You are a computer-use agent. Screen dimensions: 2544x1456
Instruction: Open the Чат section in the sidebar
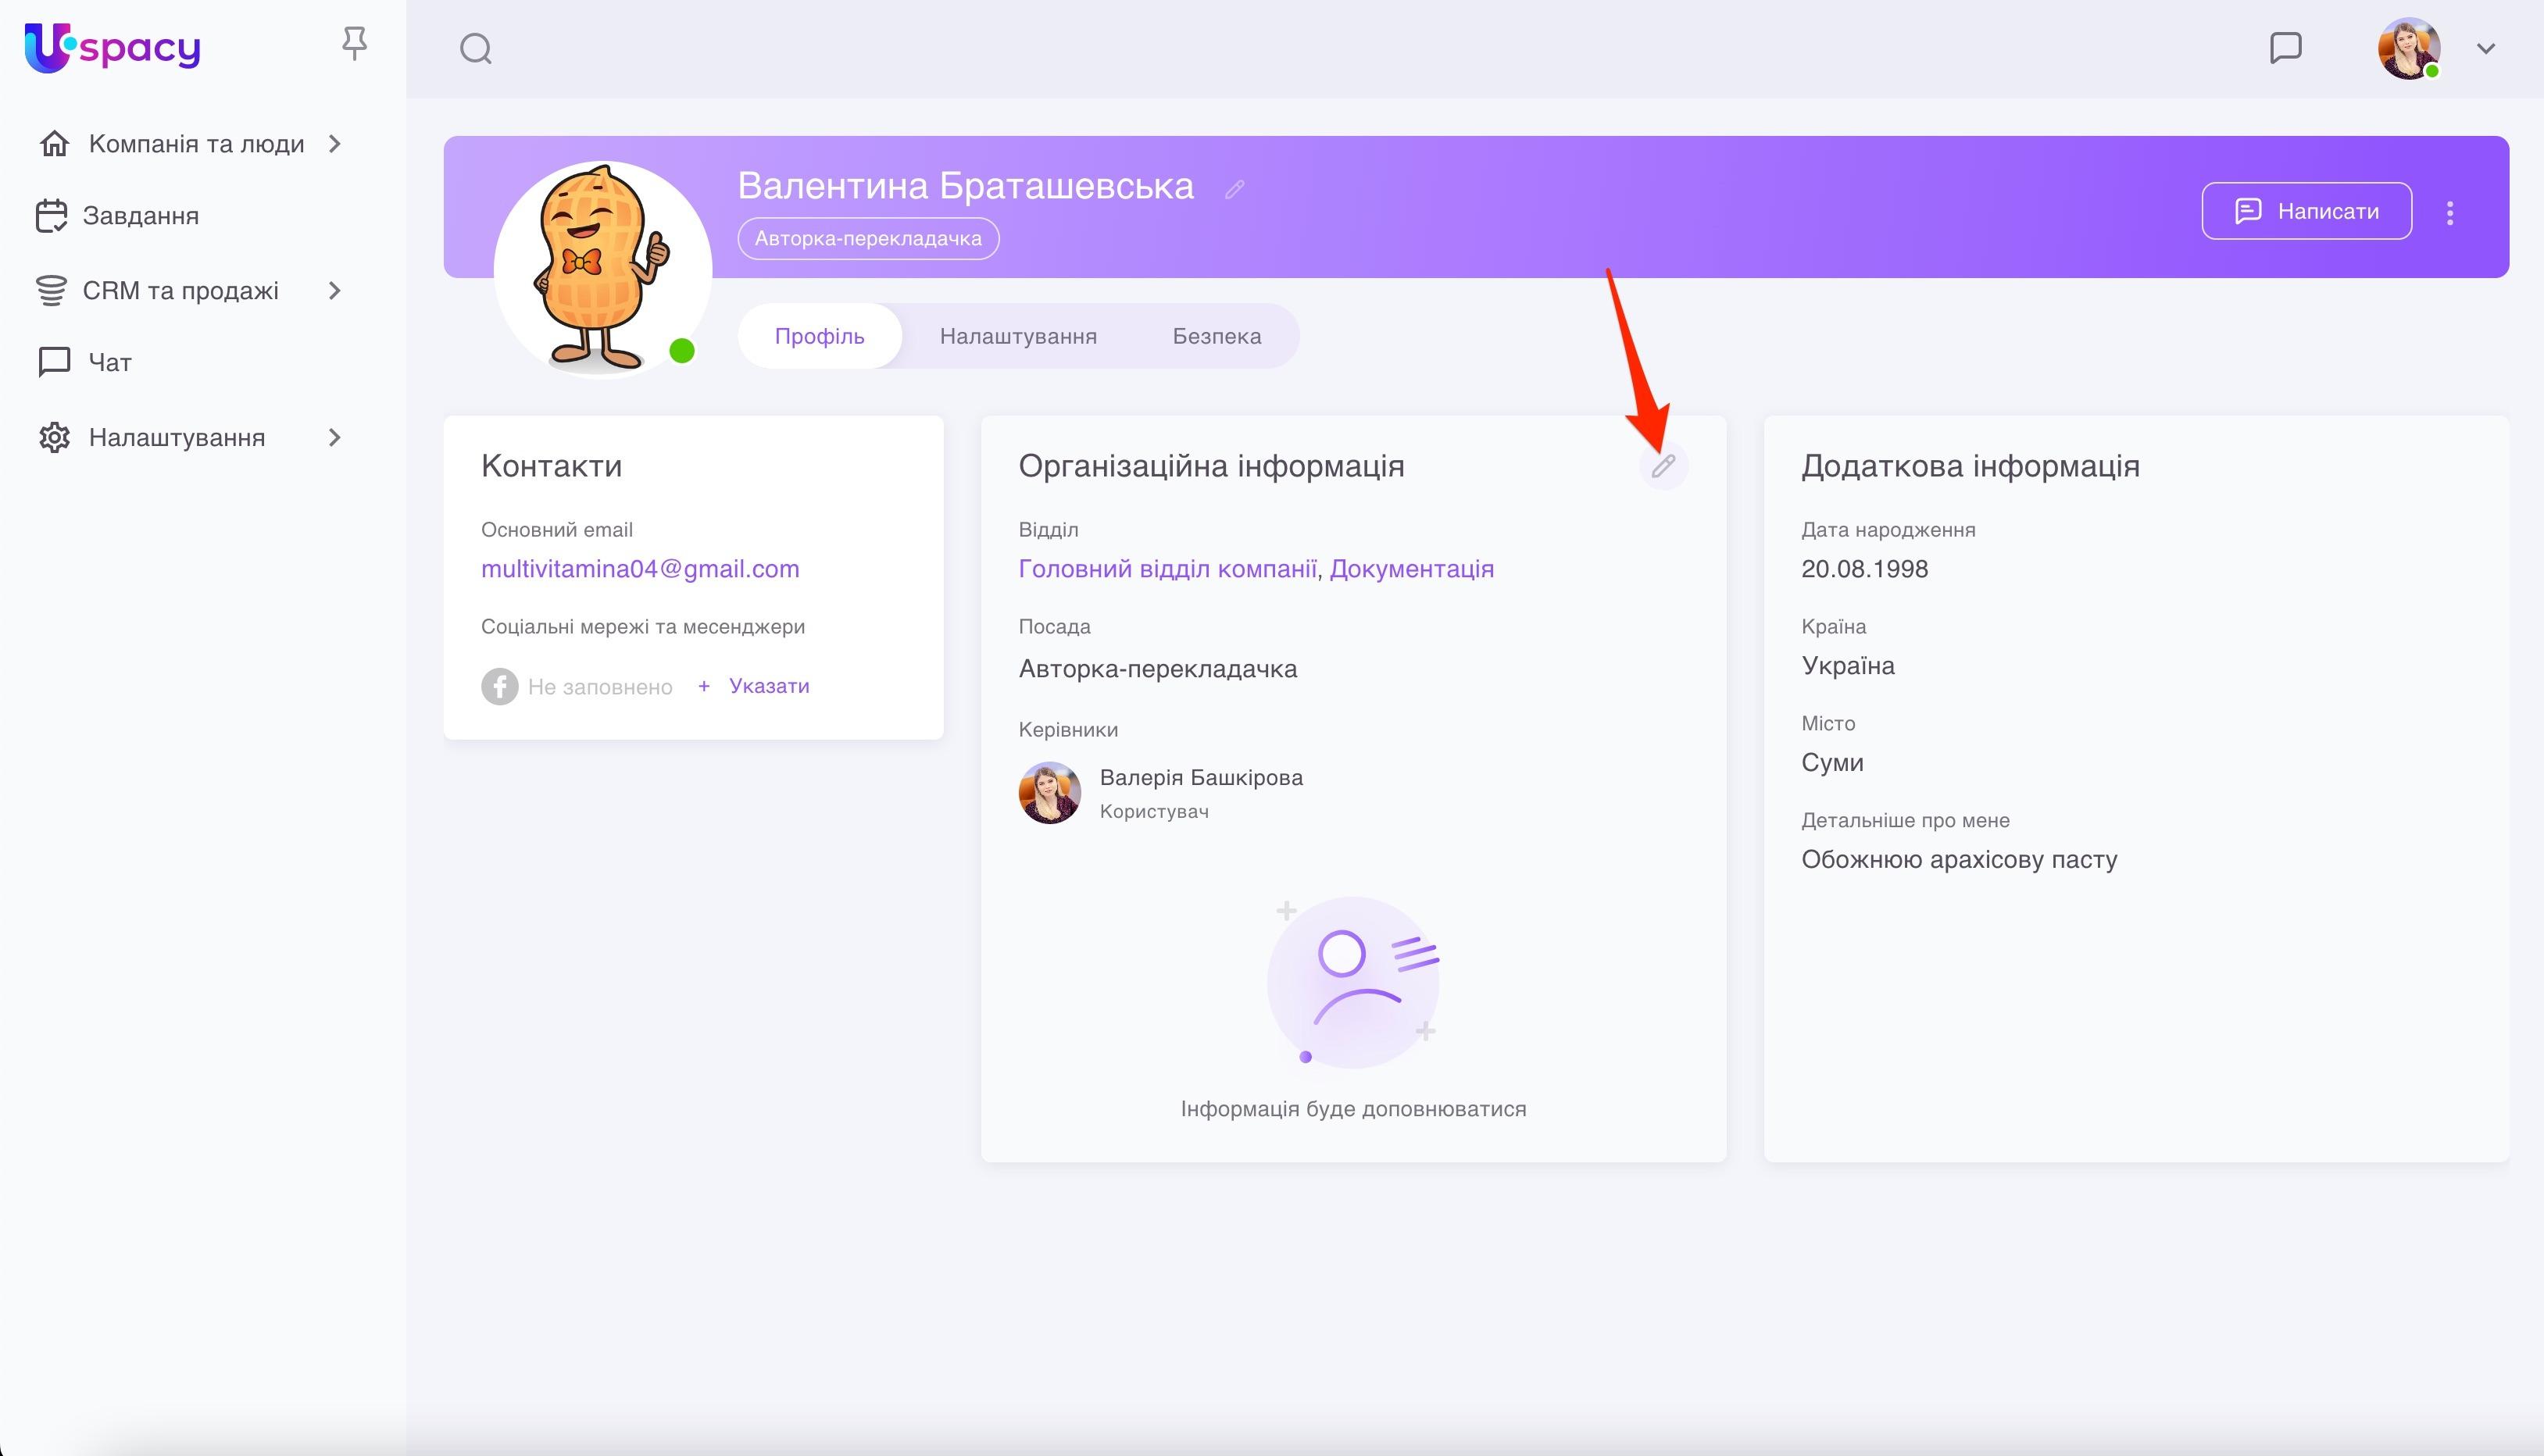[106, 361]
